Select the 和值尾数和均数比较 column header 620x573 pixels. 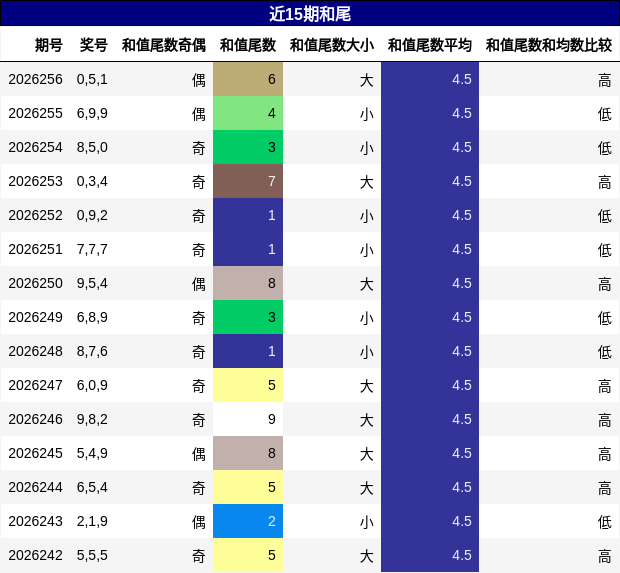pos(549,45)
